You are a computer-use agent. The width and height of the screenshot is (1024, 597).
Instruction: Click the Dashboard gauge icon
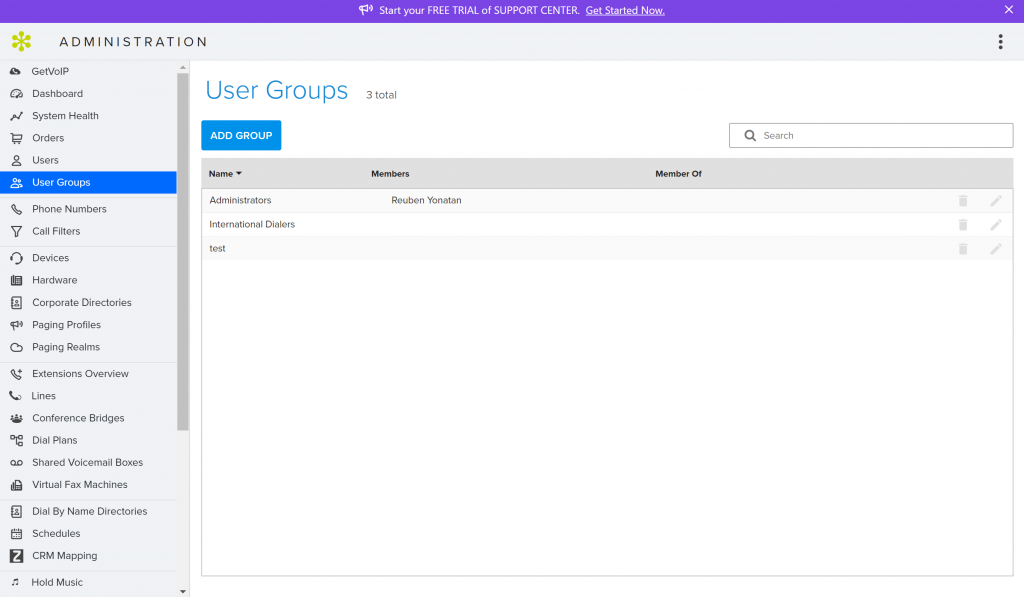[x=16, y=93]
